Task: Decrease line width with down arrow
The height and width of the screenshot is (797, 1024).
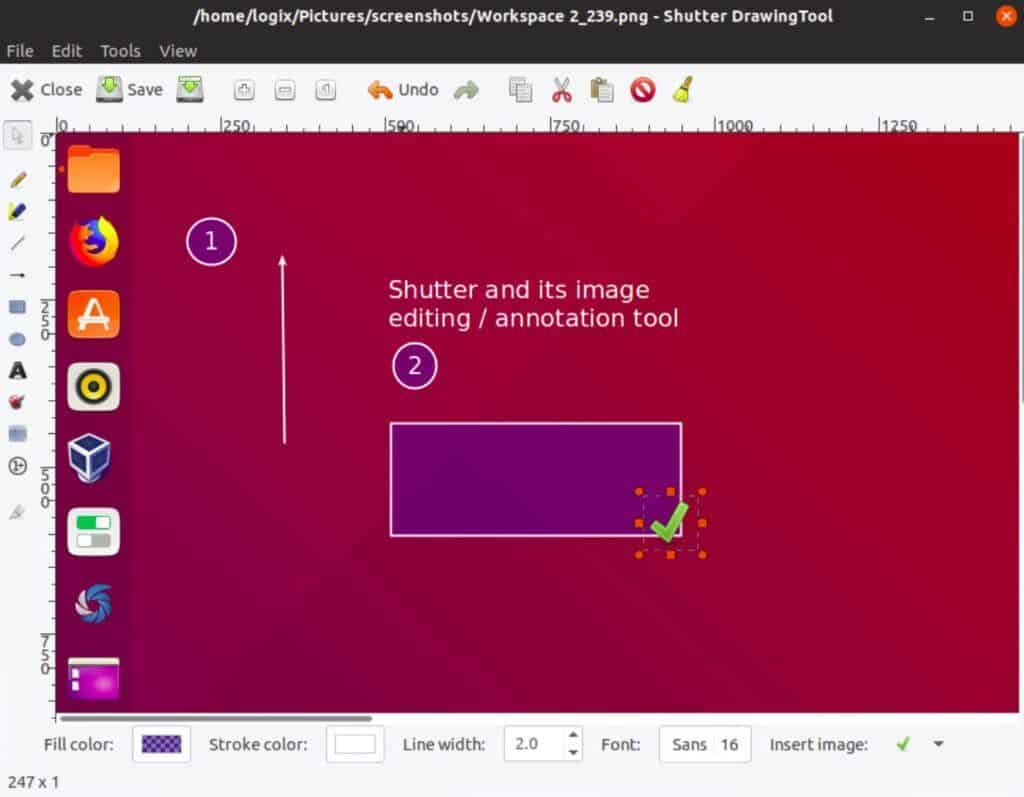Action: click(573, 753)
